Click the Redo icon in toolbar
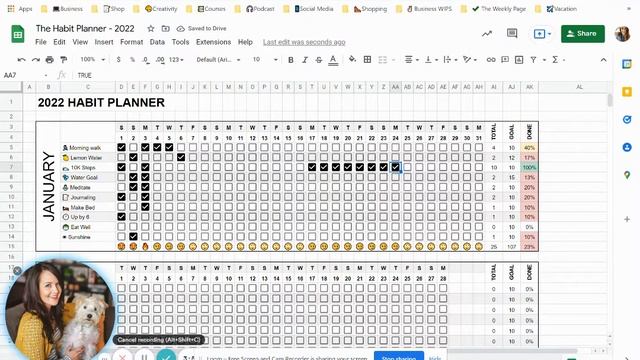 [36, 60]
